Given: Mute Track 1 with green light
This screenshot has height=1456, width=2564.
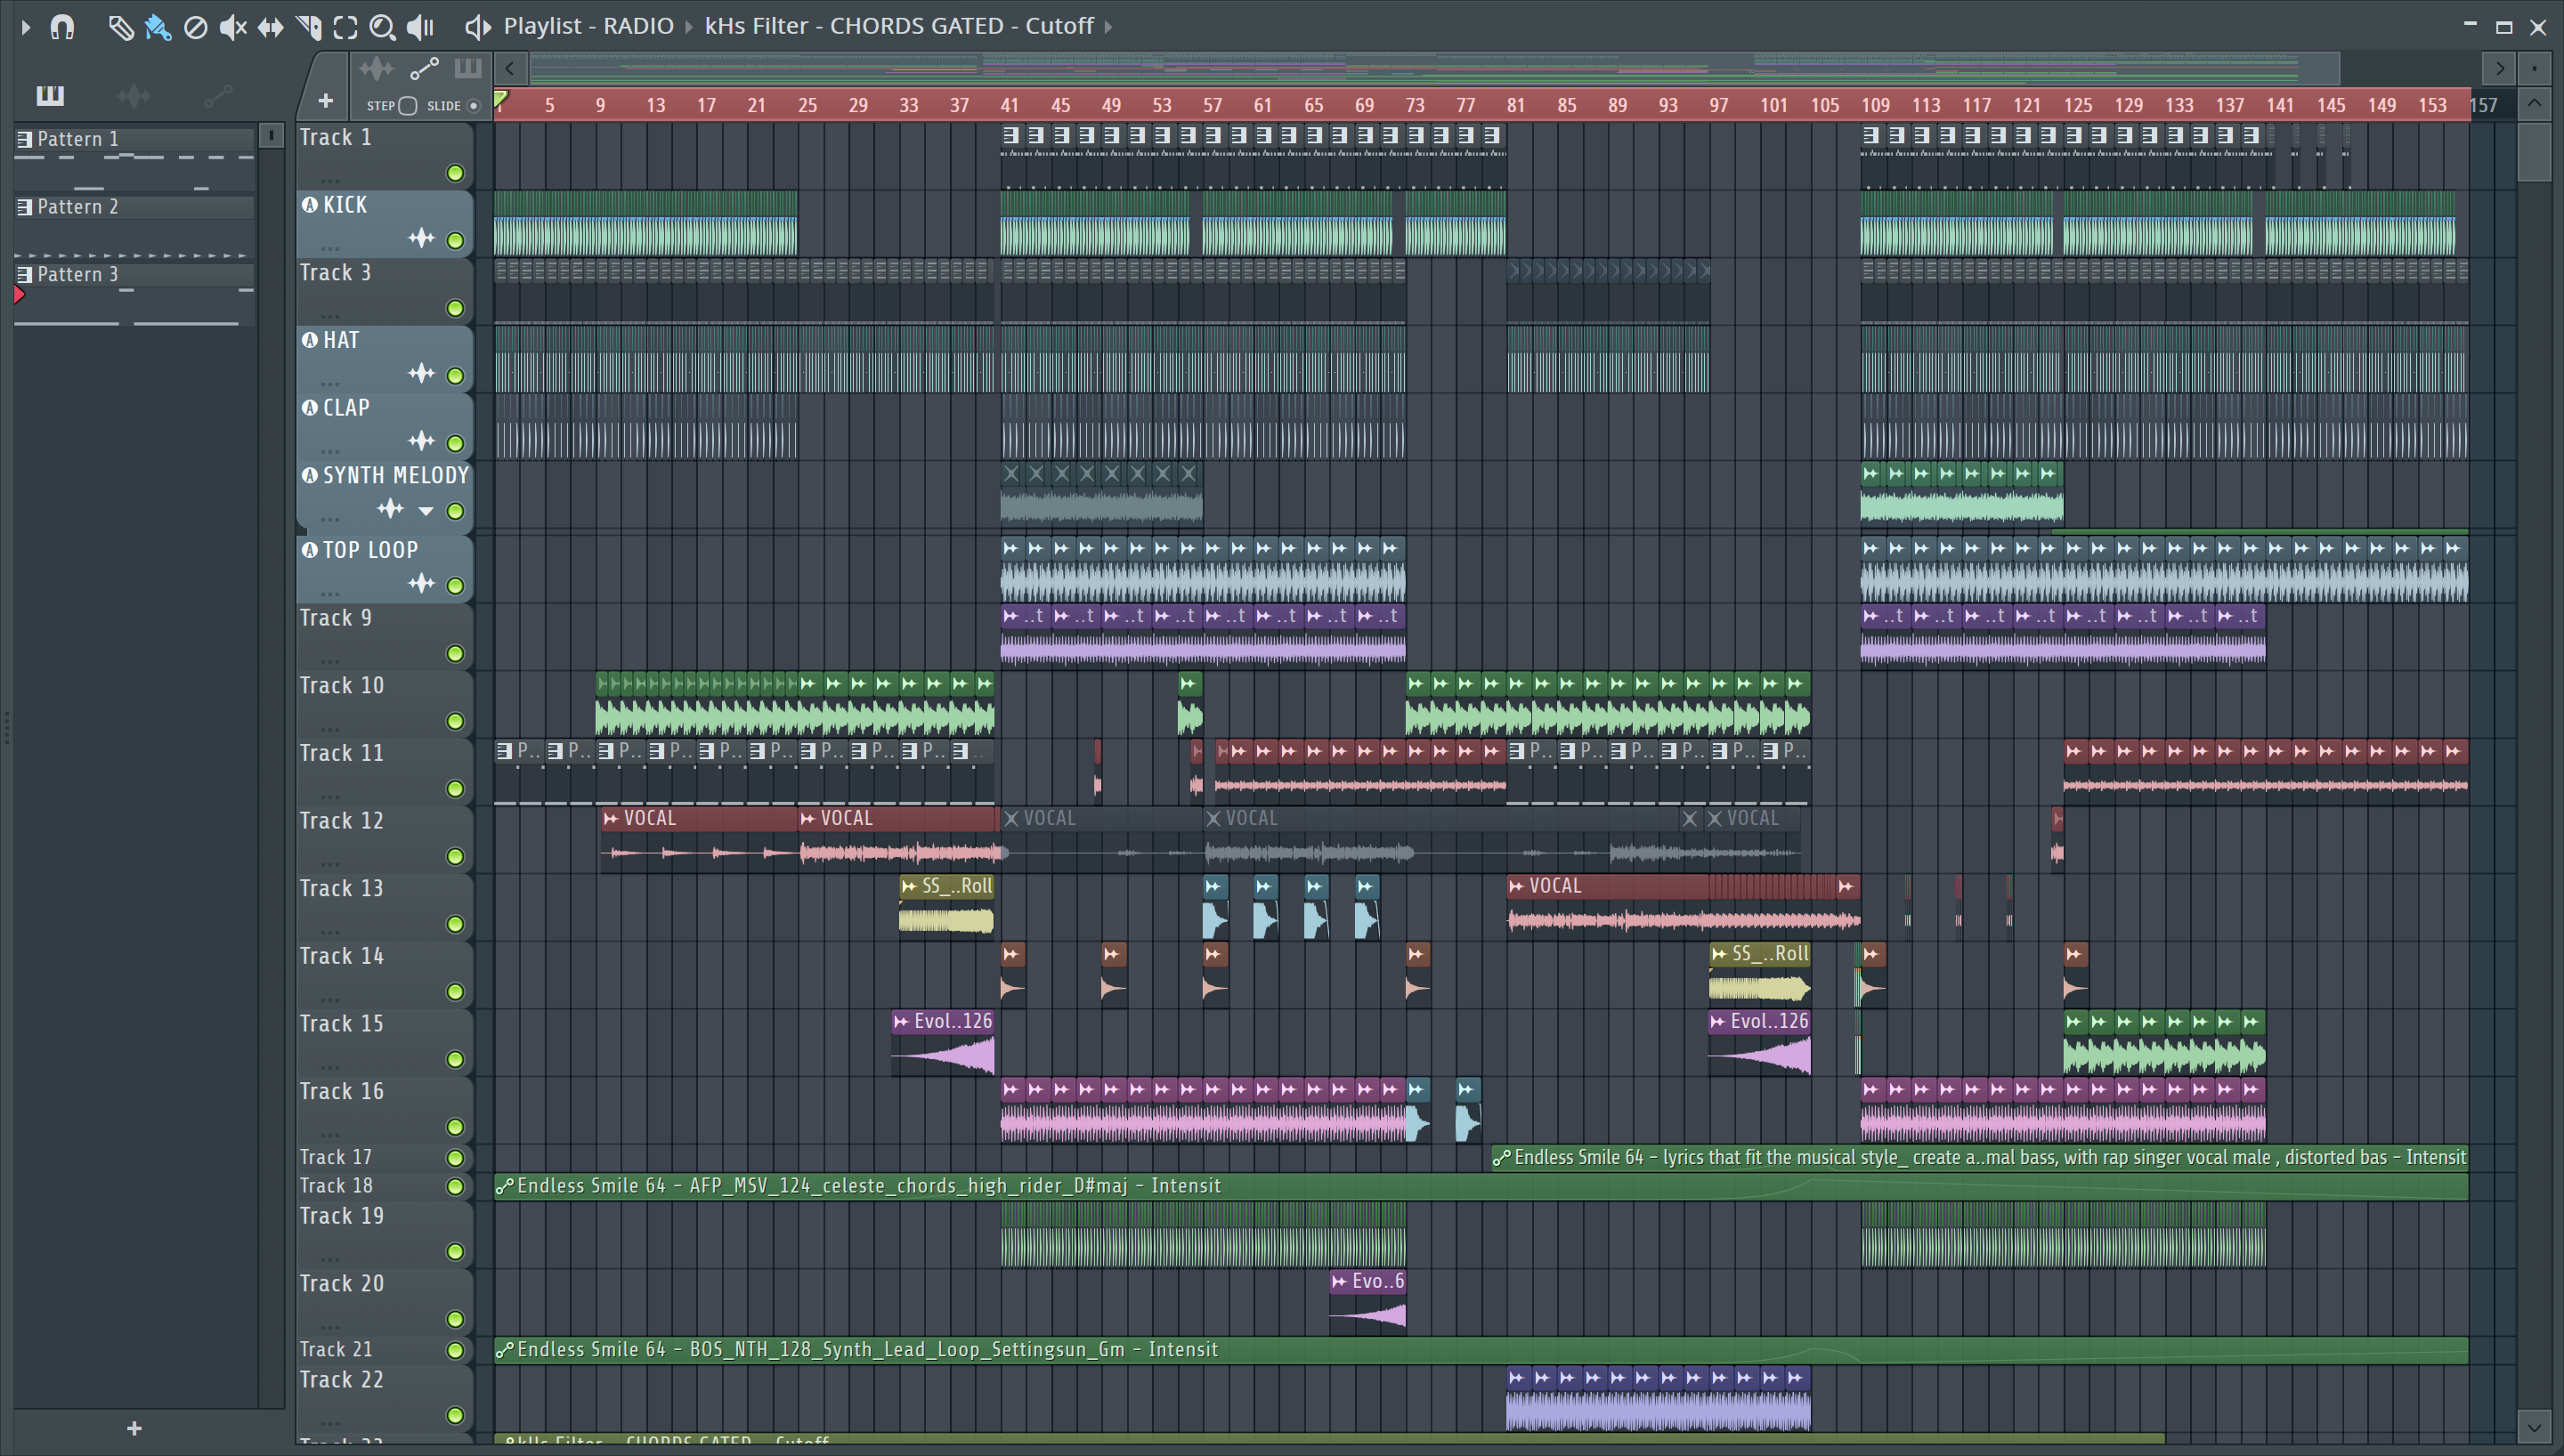Looking at the screenshot, I should [455, 173].
